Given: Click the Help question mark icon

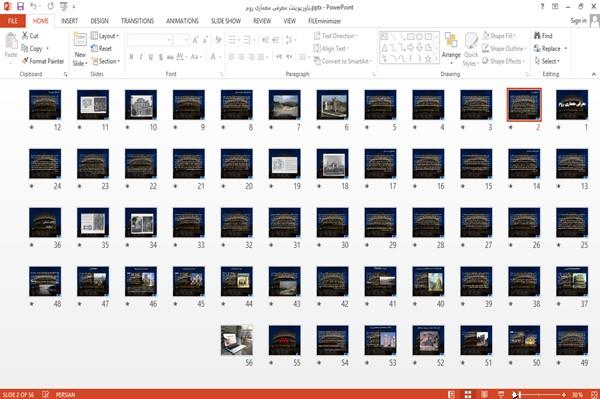Looking at the screenshot, I should (542, 7).
